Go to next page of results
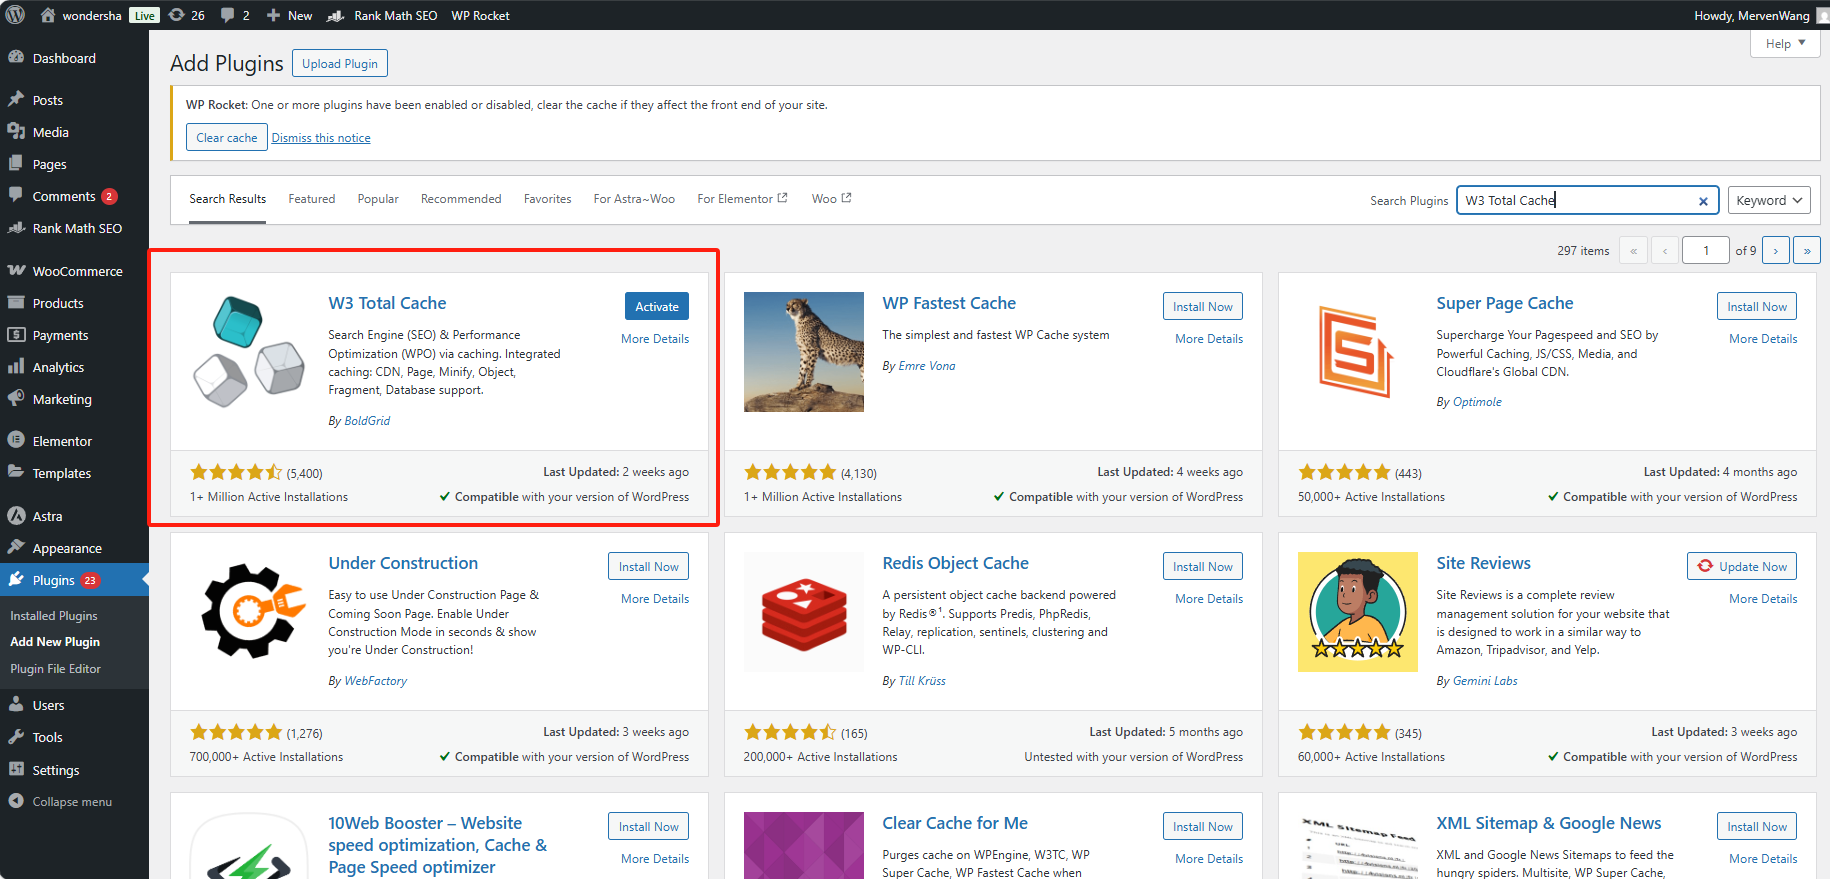The image size is (1830, 879). [1775, 250]
